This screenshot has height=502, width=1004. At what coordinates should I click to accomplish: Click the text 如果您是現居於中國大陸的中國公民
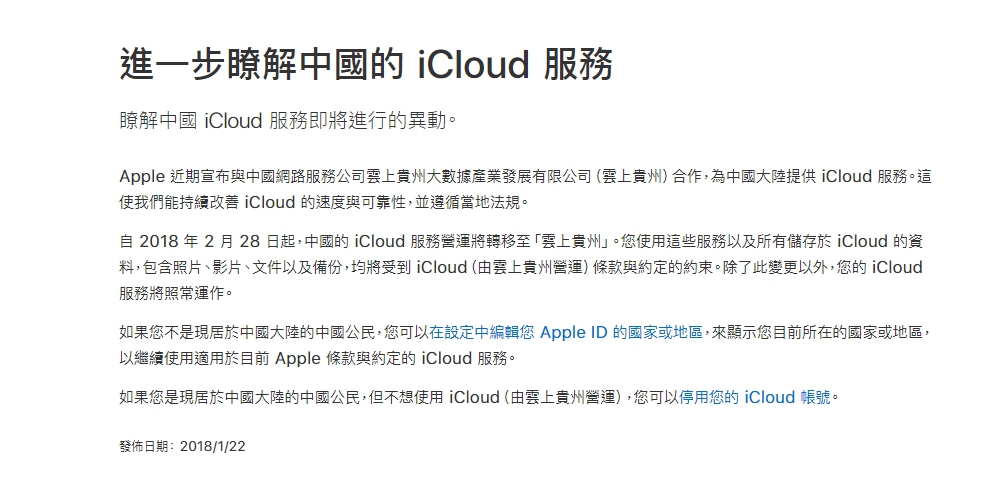tap(241, 397)
